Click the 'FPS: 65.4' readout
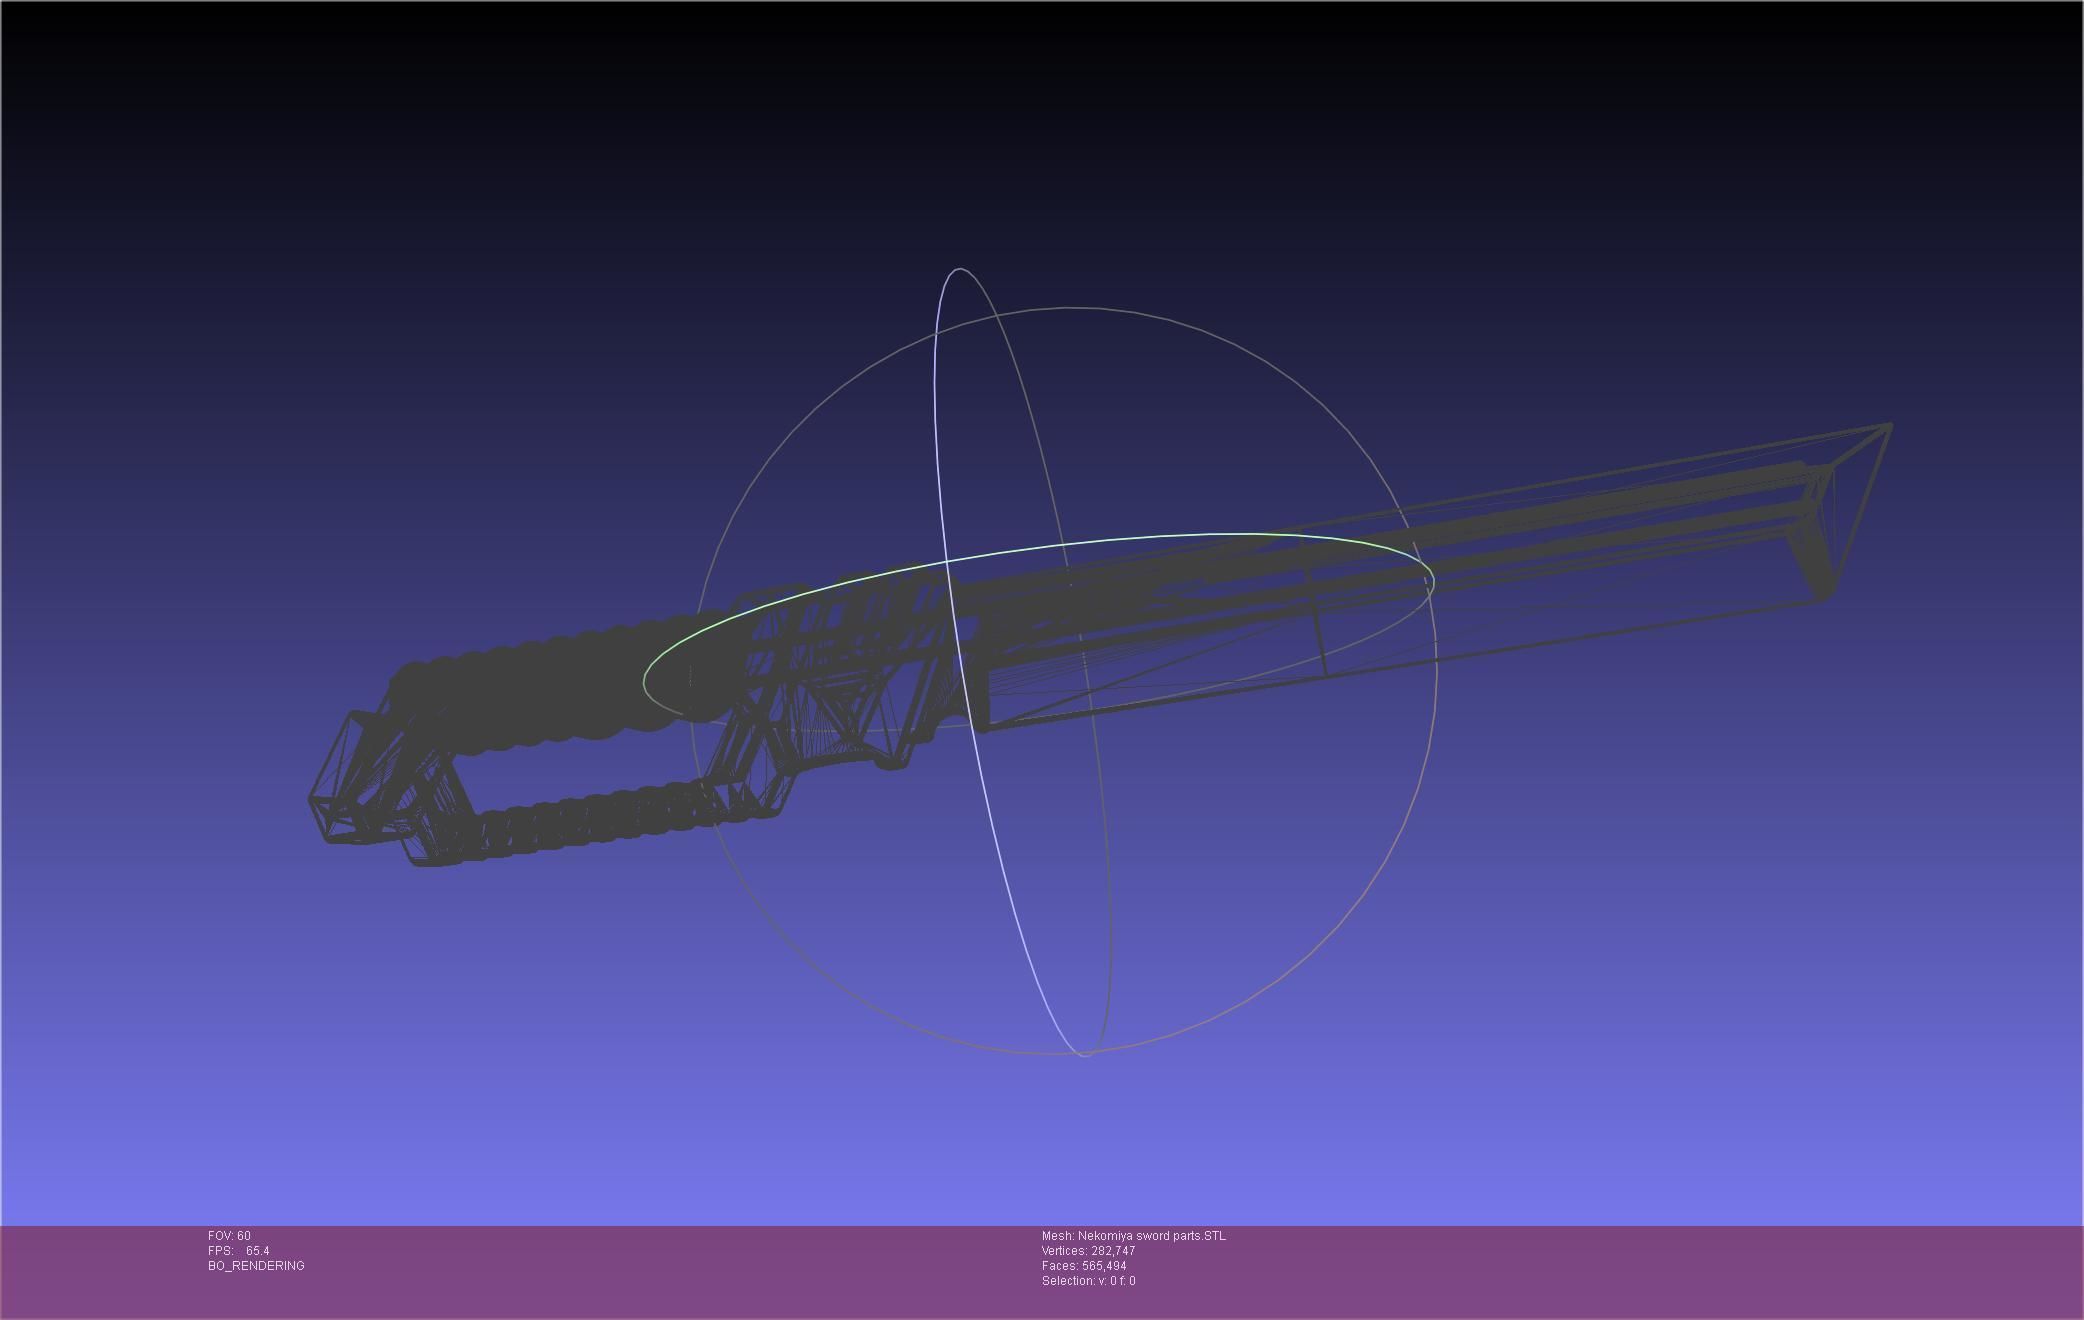Screen dimensions: 2084x1320 pos(238,1251)
